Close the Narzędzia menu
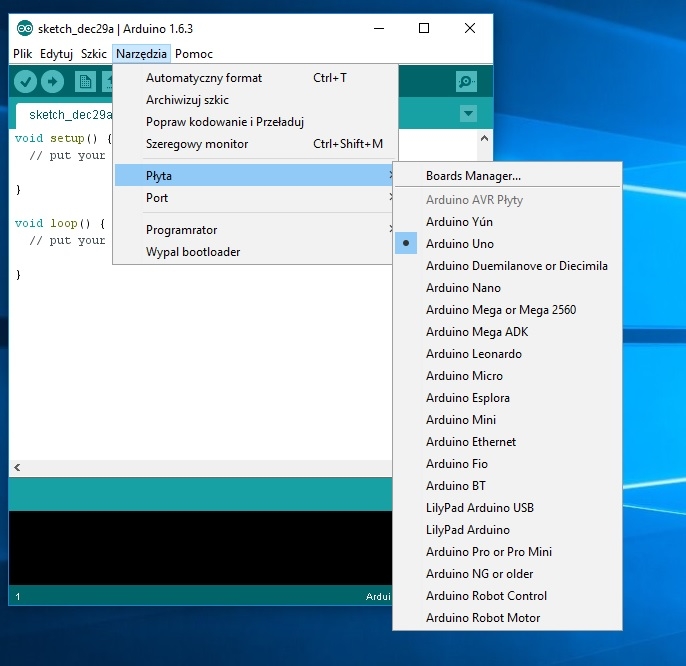This screenshot has height=666, width=686. (141, 54)
